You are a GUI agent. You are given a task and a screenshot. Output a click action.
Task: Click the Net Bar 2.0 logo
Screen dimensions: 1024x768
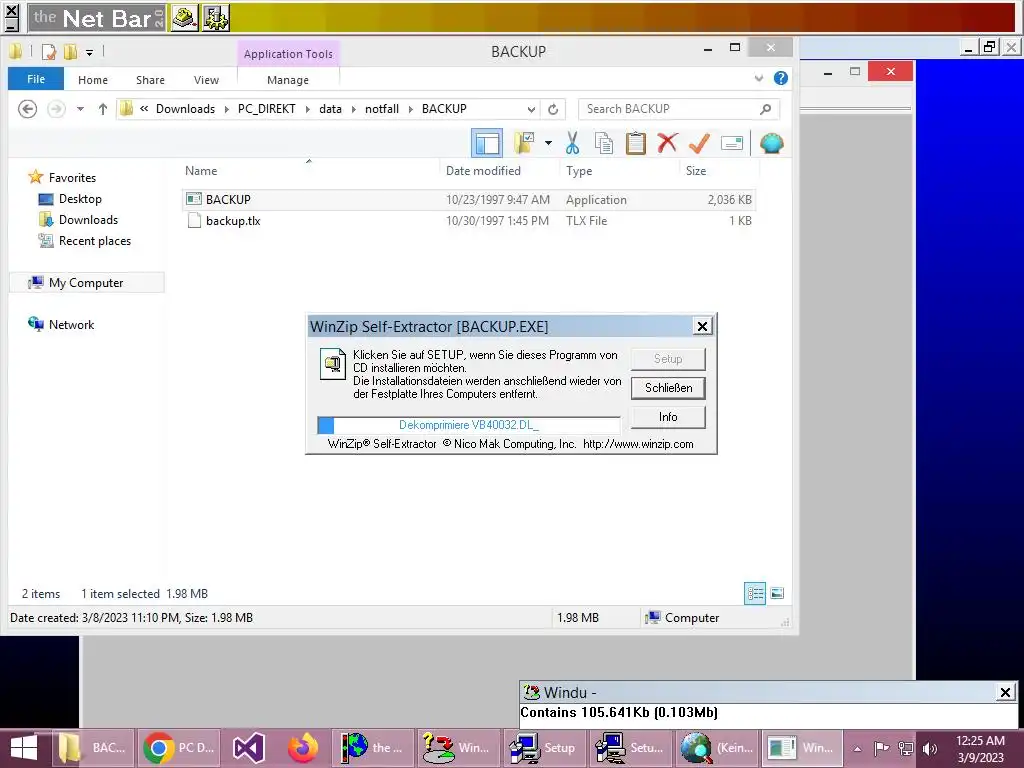(97, 18)
